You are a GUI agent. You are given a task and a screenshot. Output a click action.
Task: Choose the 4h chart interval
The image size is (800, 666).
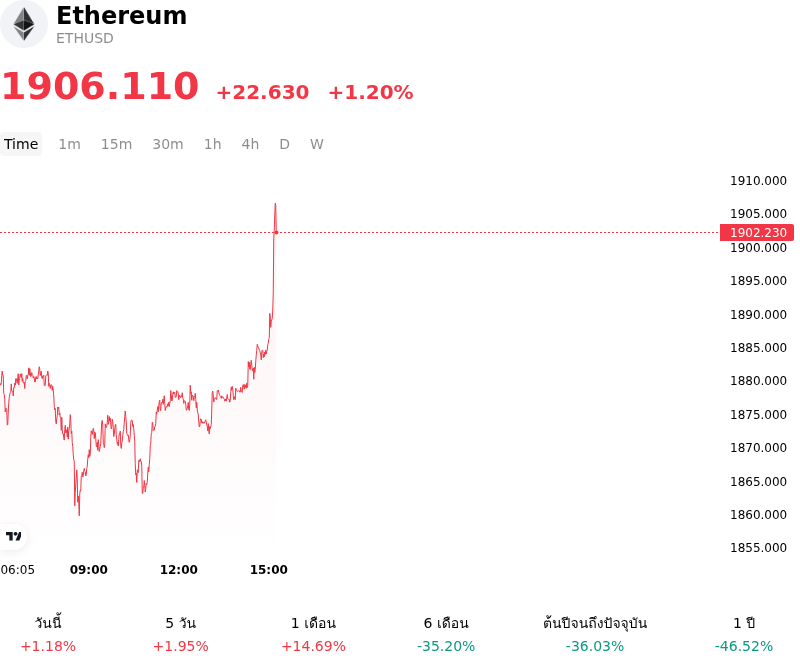tap(250, 144)
